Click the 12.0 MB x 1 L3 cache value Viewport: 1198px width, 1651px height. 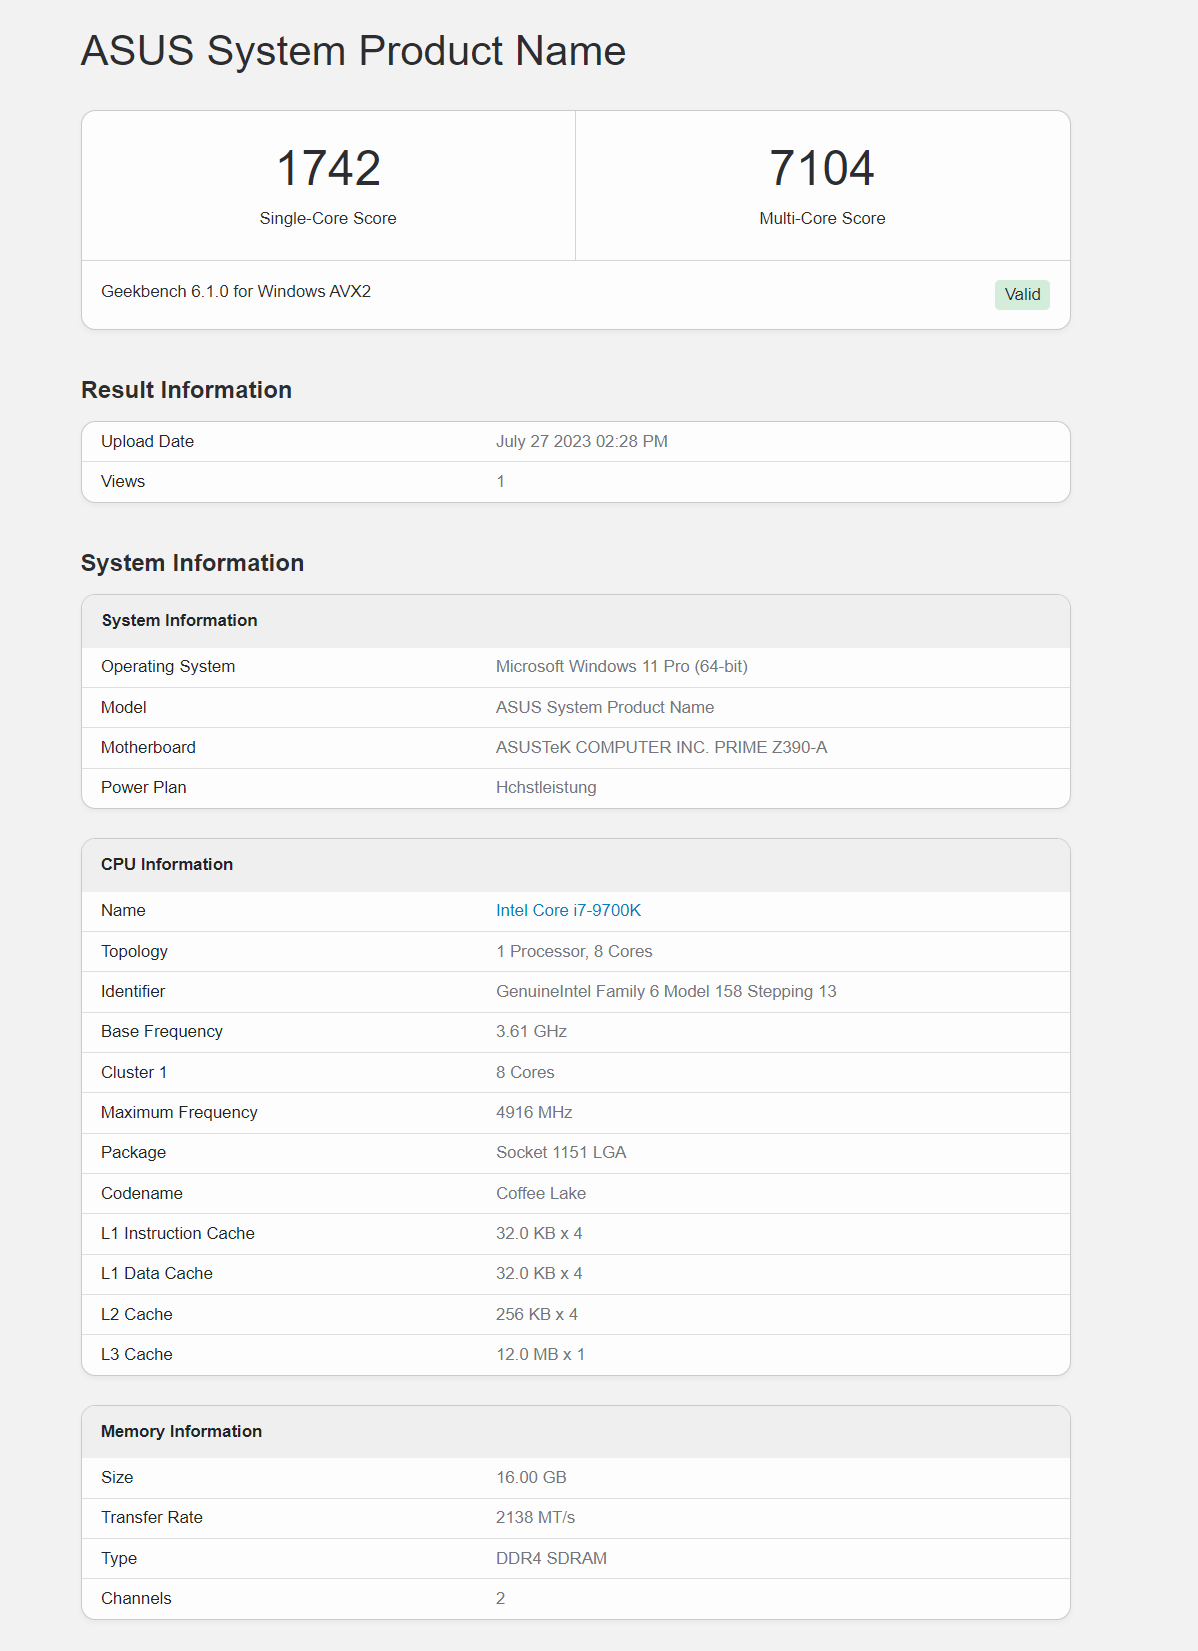540,1354
